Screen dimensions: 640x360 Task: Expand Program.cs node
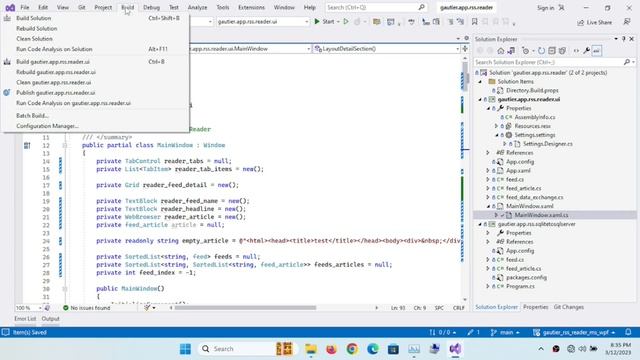pyautogui.click(x=488, y=287)
